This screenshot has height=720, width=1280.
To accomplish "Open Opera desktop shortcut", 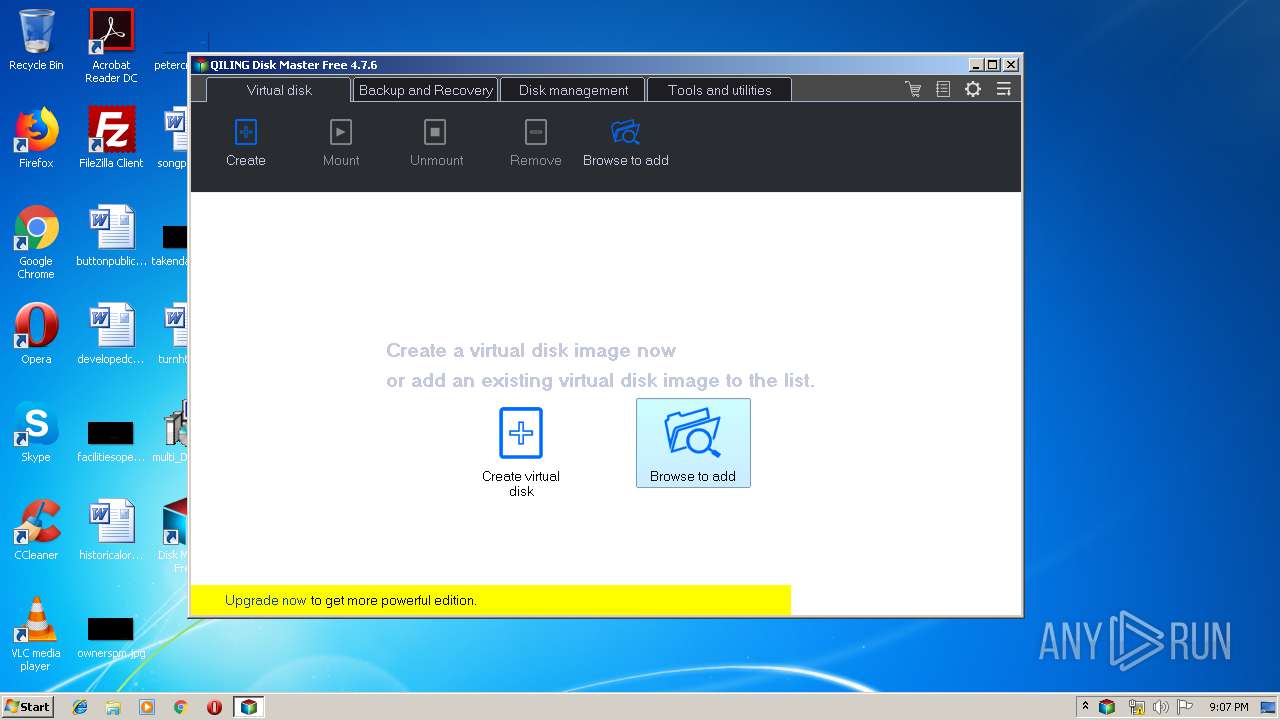I will tap(36, 334).
